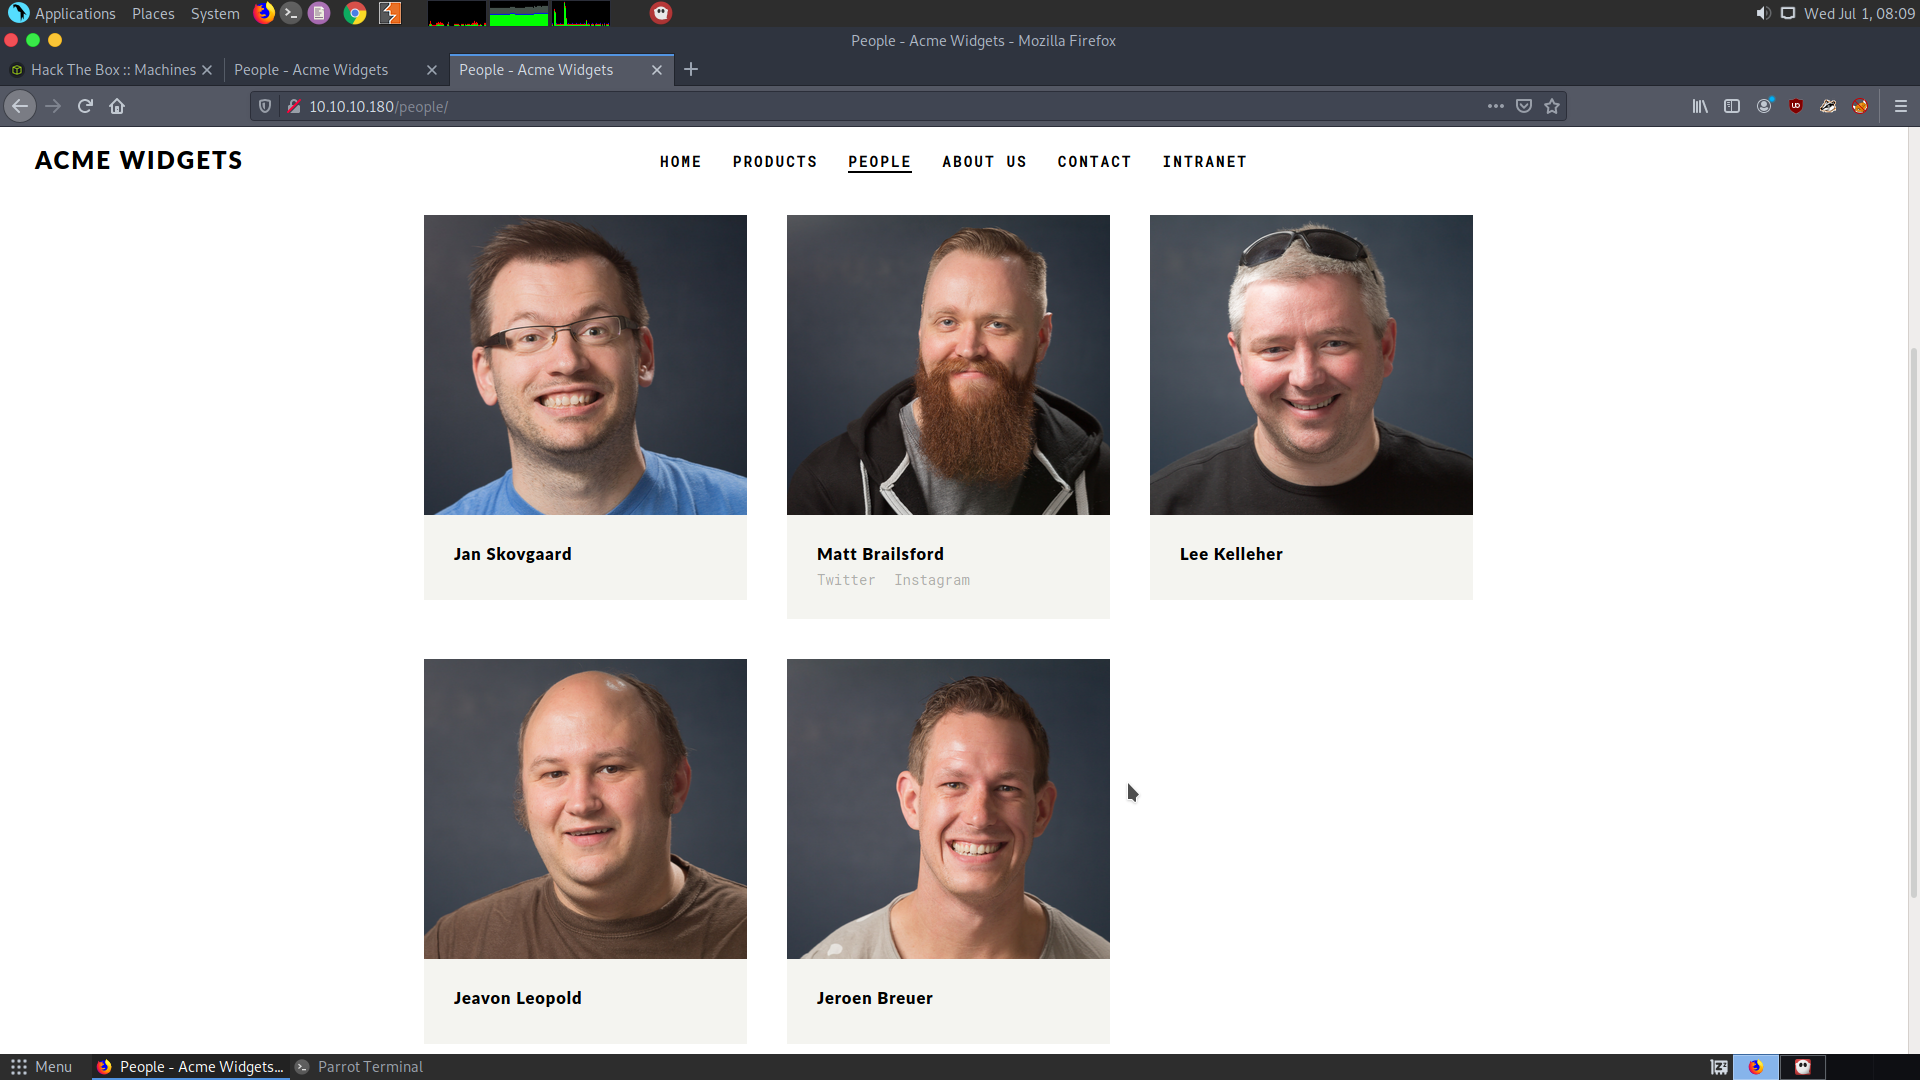Show sidebars using the sidebar icon
Image resolution: width=1920 pixels, height=1080 pixels.
[x=1731, y=106]
